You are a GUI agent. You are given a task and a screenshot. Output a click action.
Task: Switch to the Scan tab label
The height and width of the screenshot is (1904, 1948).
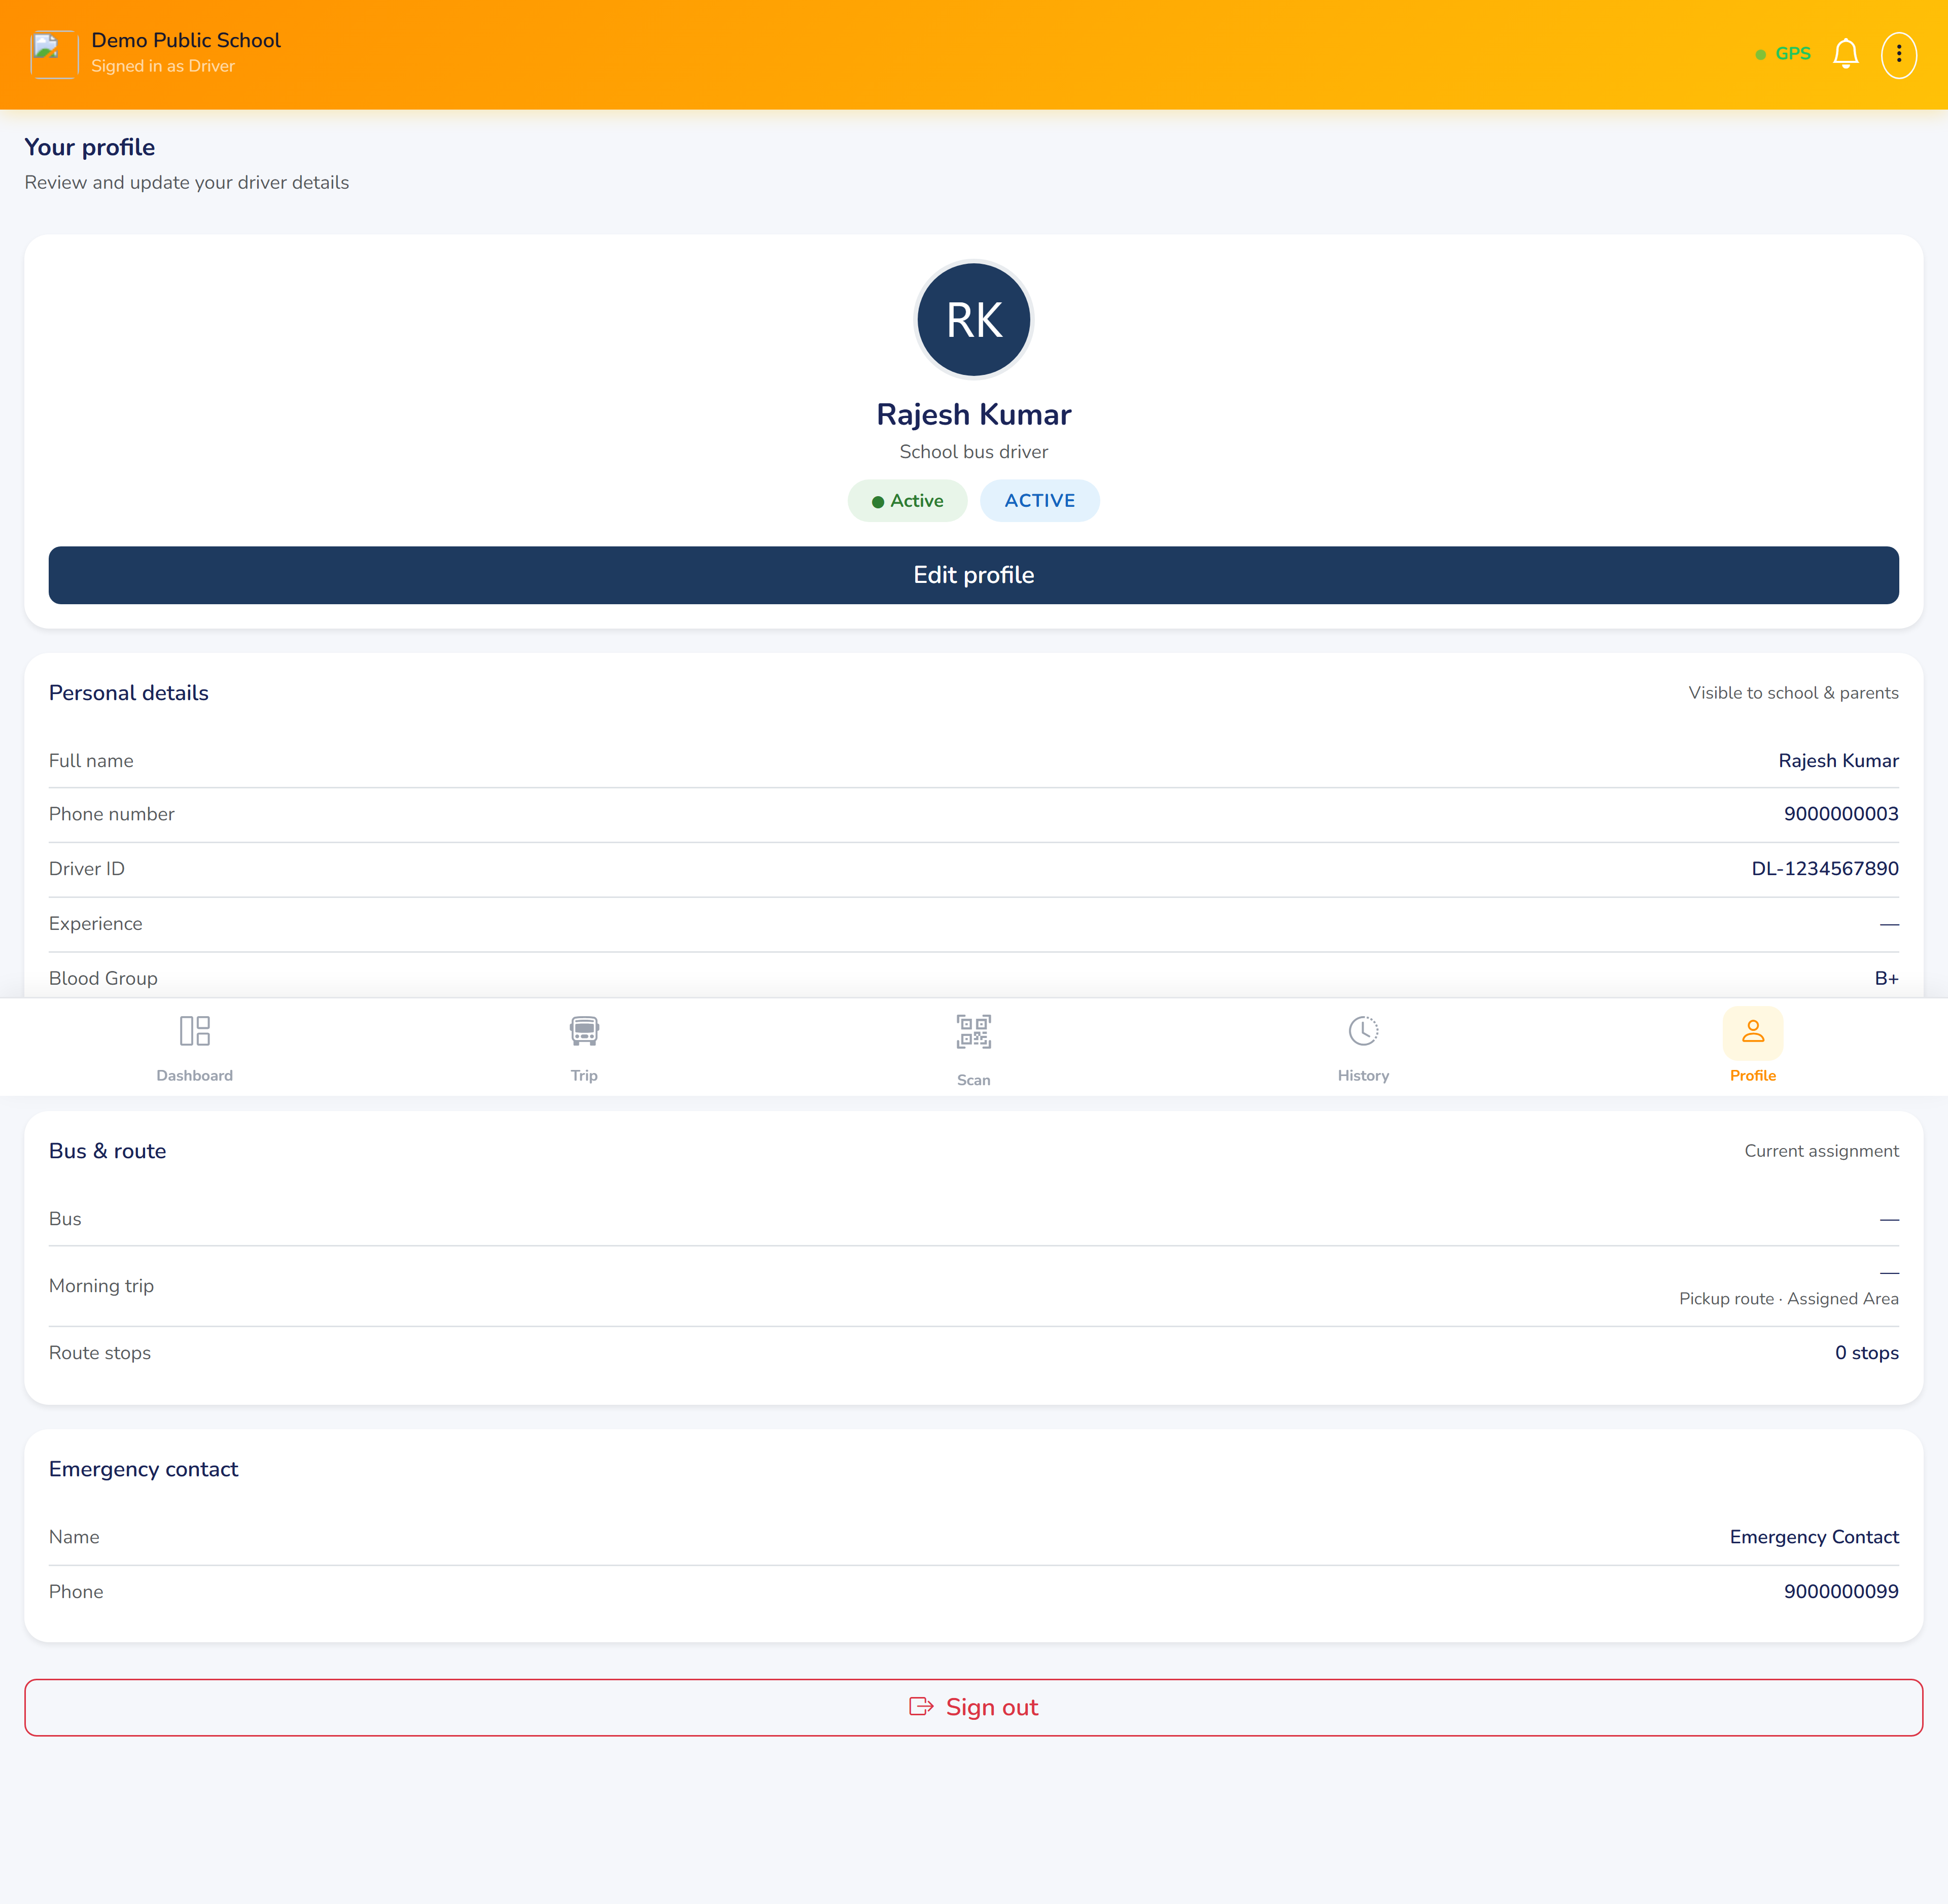click(x=973, y=1080)
